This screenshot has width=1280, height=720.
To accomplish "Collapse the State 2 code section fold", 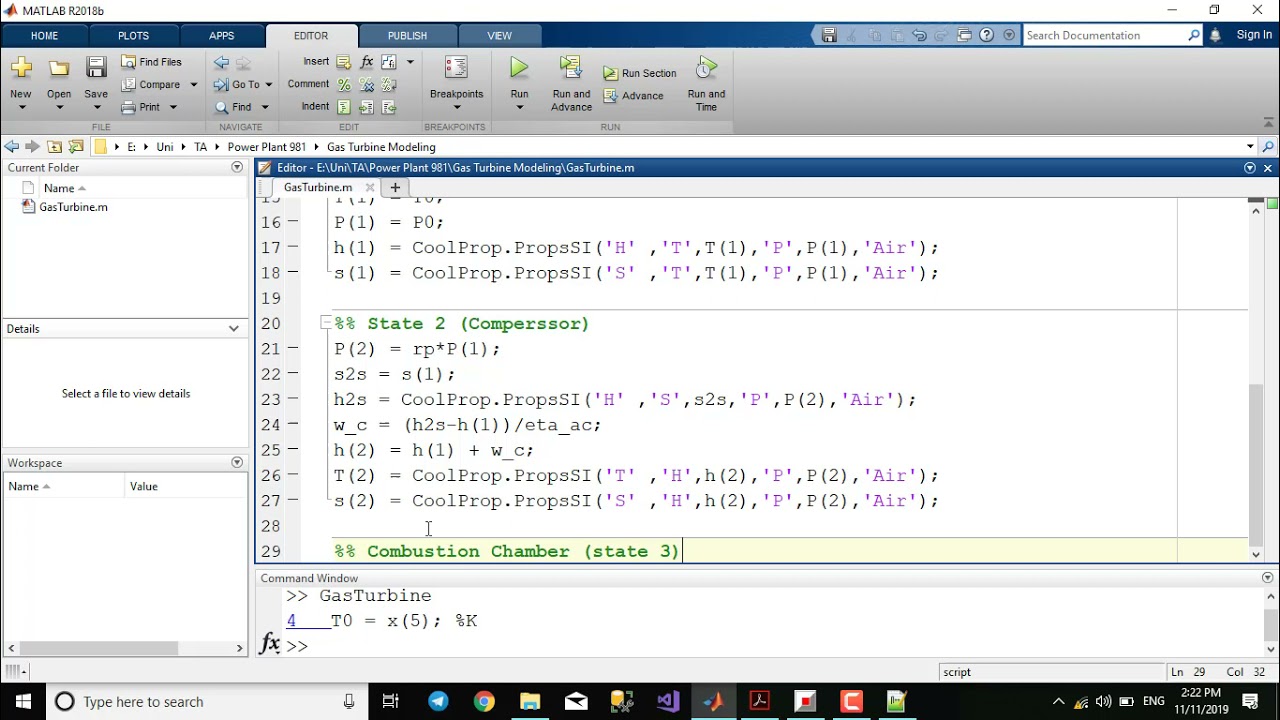I will point(326,323).
